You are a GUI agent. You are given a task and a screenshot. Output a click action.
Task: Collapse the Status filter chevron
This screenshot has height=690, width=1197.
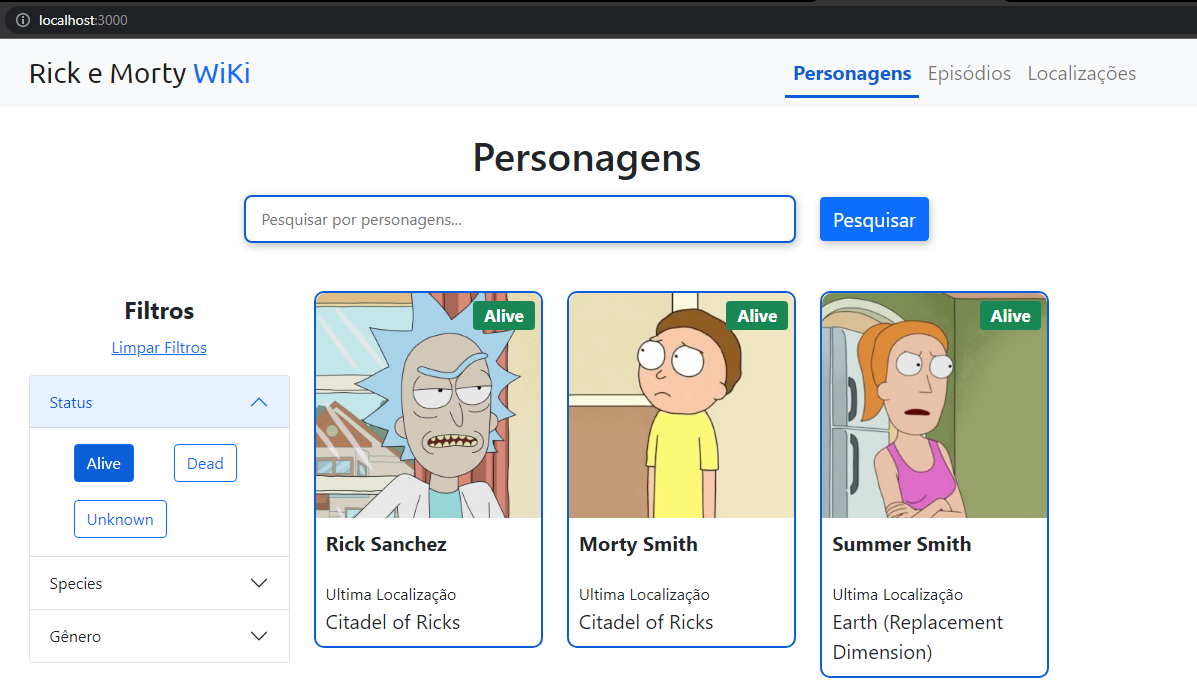tap(259, 402)
